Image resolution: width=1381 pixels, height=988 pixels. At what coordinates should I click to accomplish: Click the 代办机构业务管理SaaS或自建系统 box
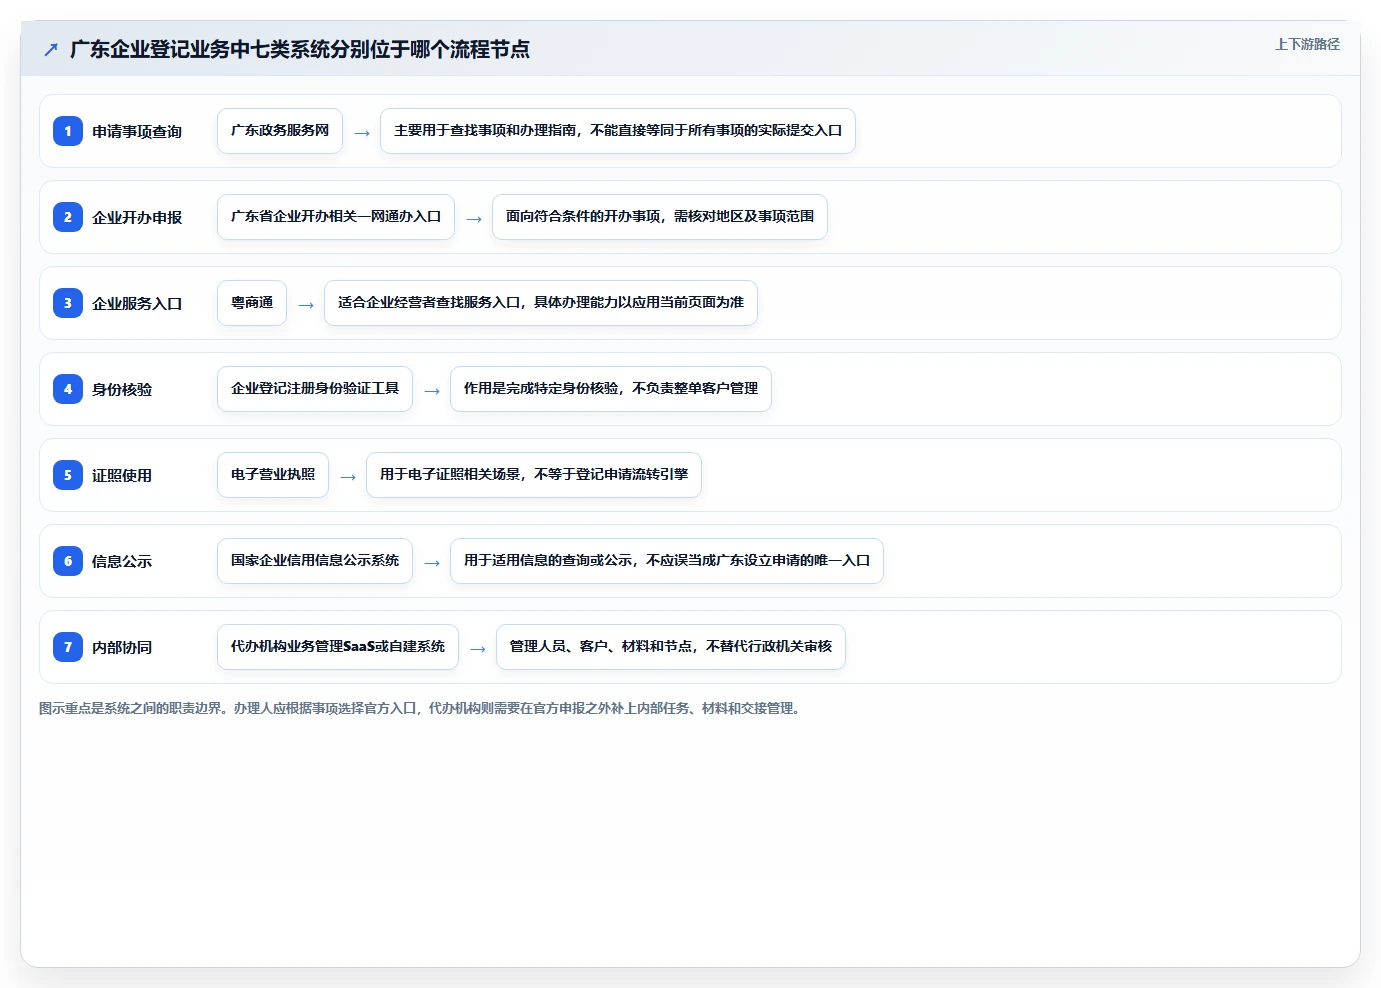(x=338, y=647)
